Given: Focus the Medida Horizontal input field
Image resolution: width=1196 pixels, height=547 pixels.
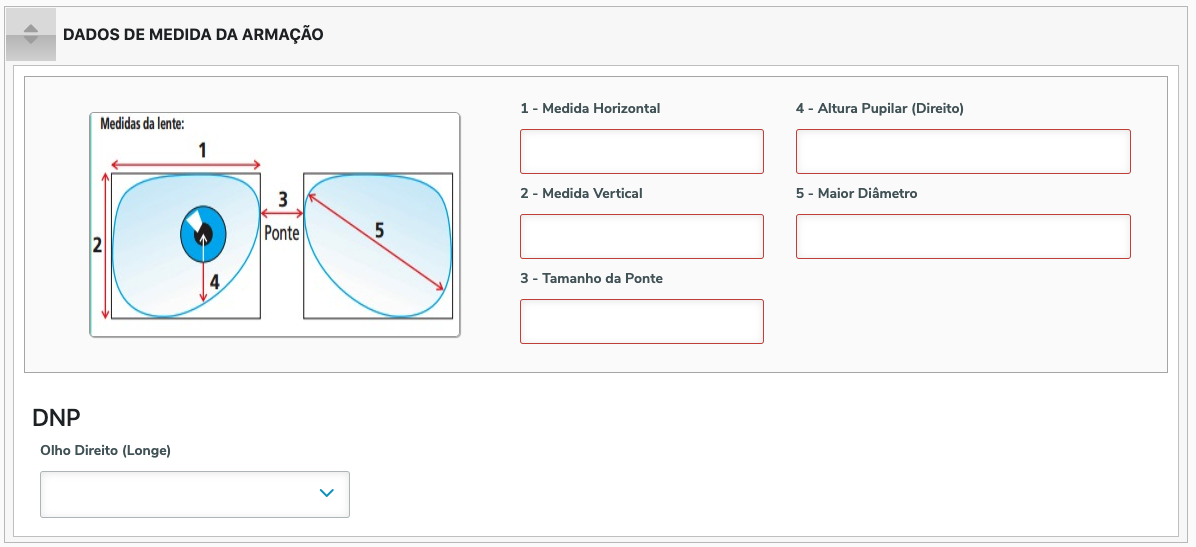Looking at the screenshot, I should pos(641,151).
